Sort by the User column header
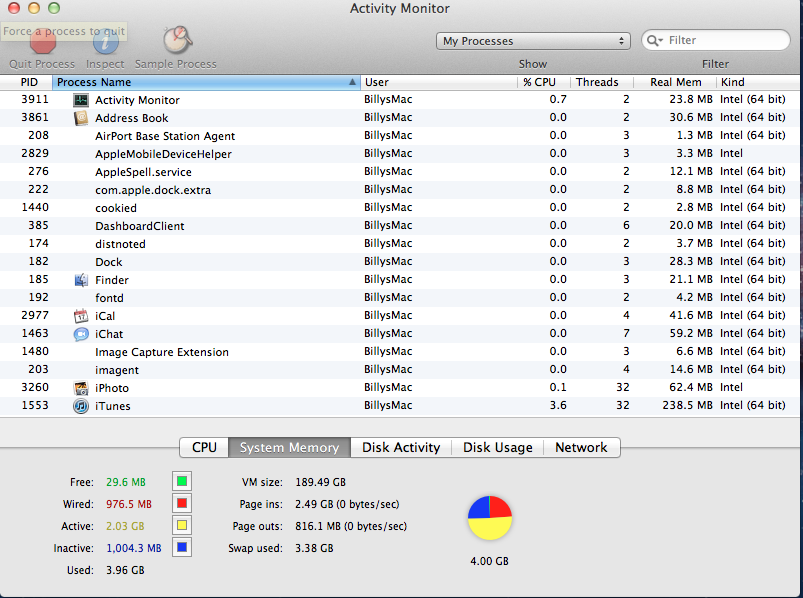The height and width of the screenshot is (598, 803). [439, 82]
